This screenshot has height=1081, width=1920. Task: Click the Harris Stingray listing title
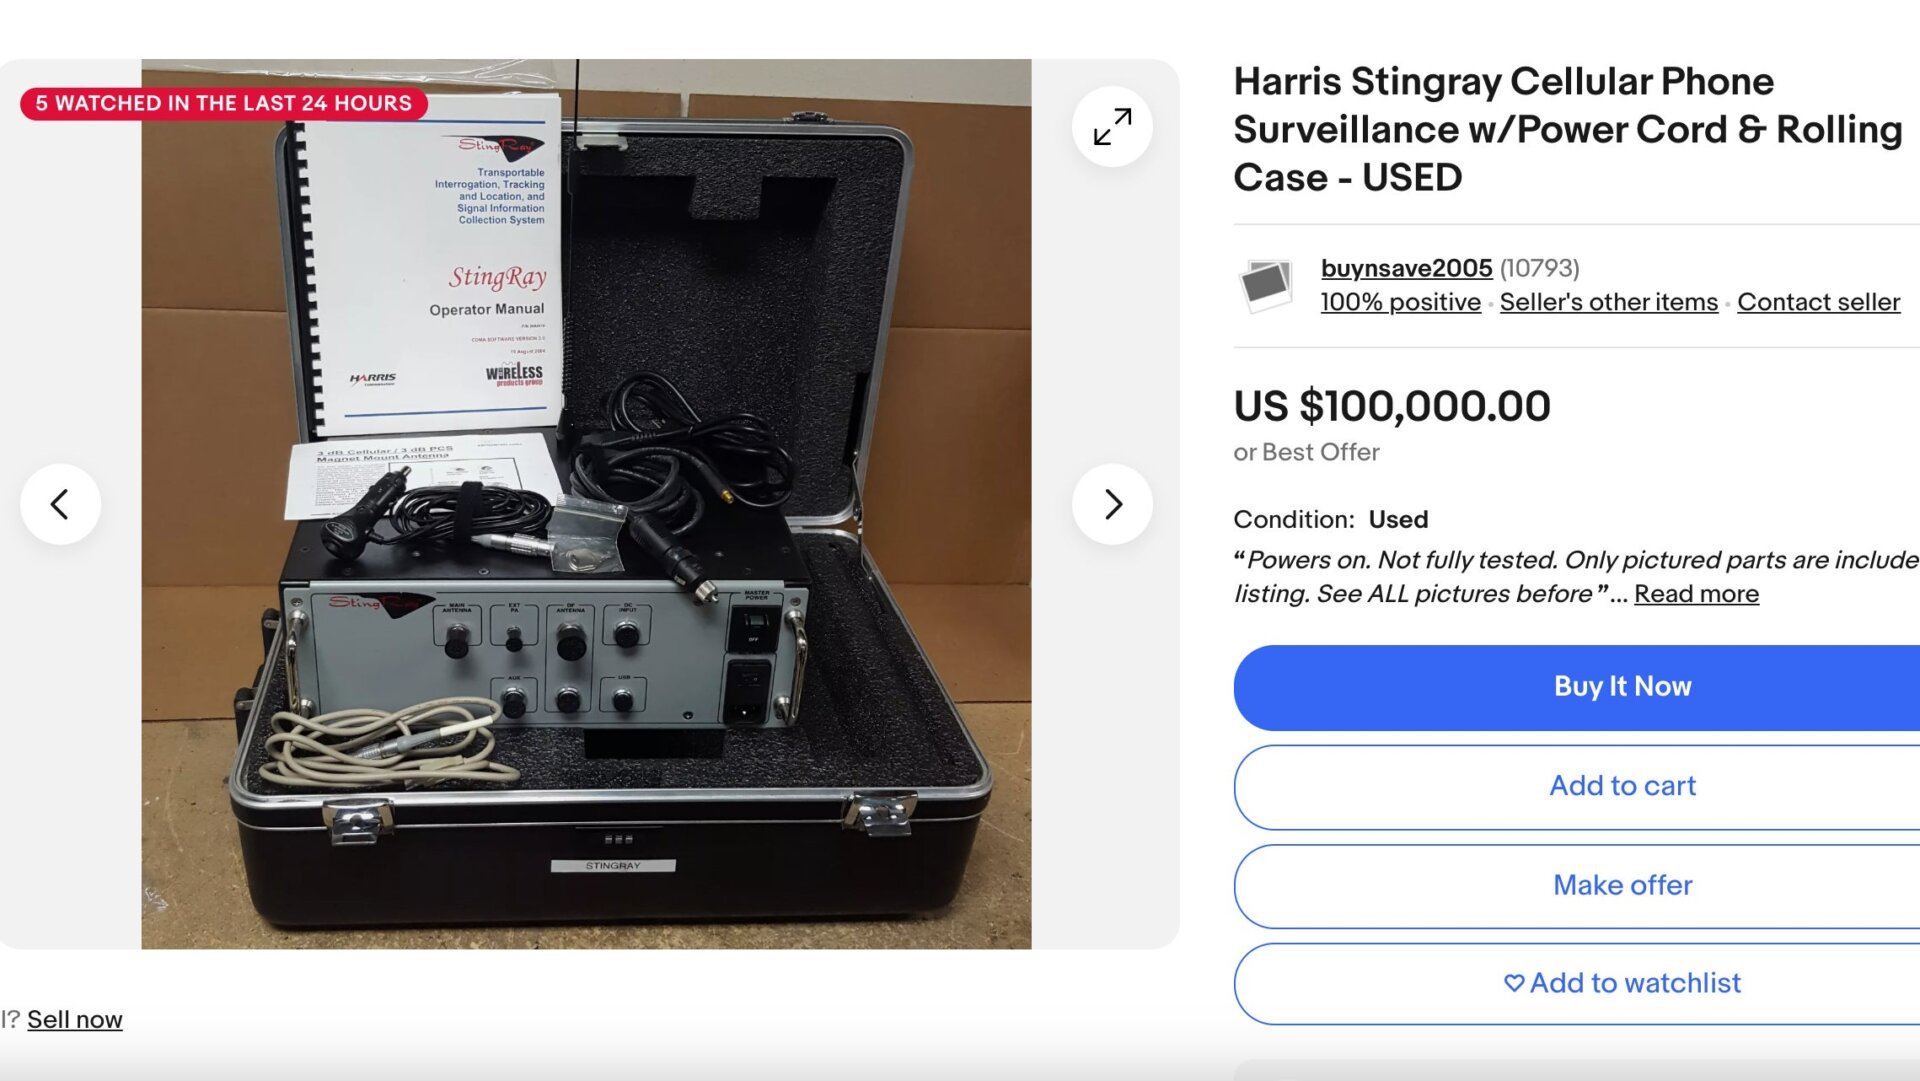(1567, 129)
